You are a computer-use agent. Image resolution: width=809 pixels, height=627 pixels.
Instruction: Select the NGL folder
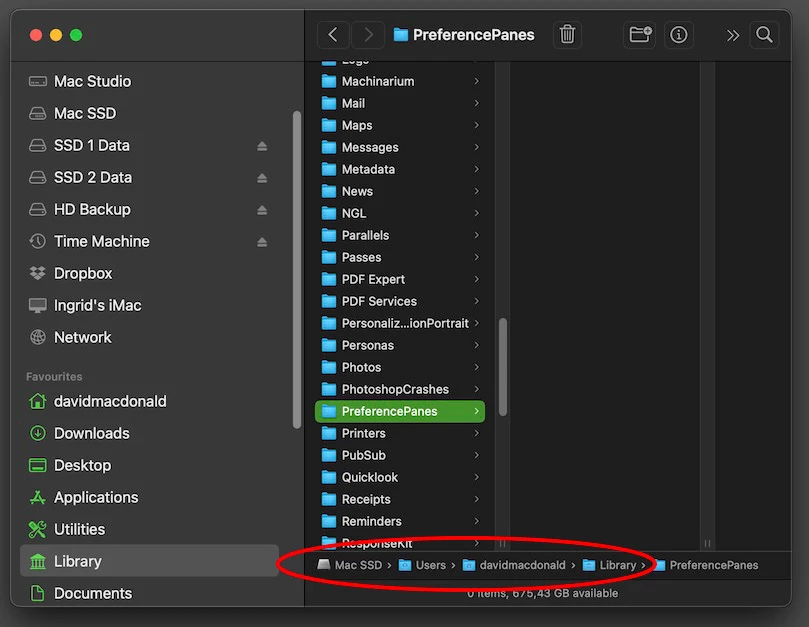(x=400, y=214)
